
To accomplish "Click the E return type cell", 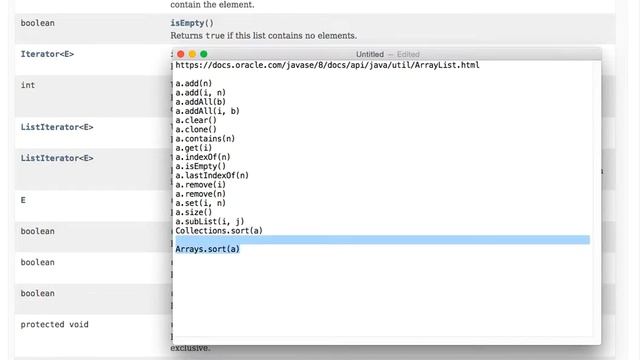I will (x=23, y=200).
